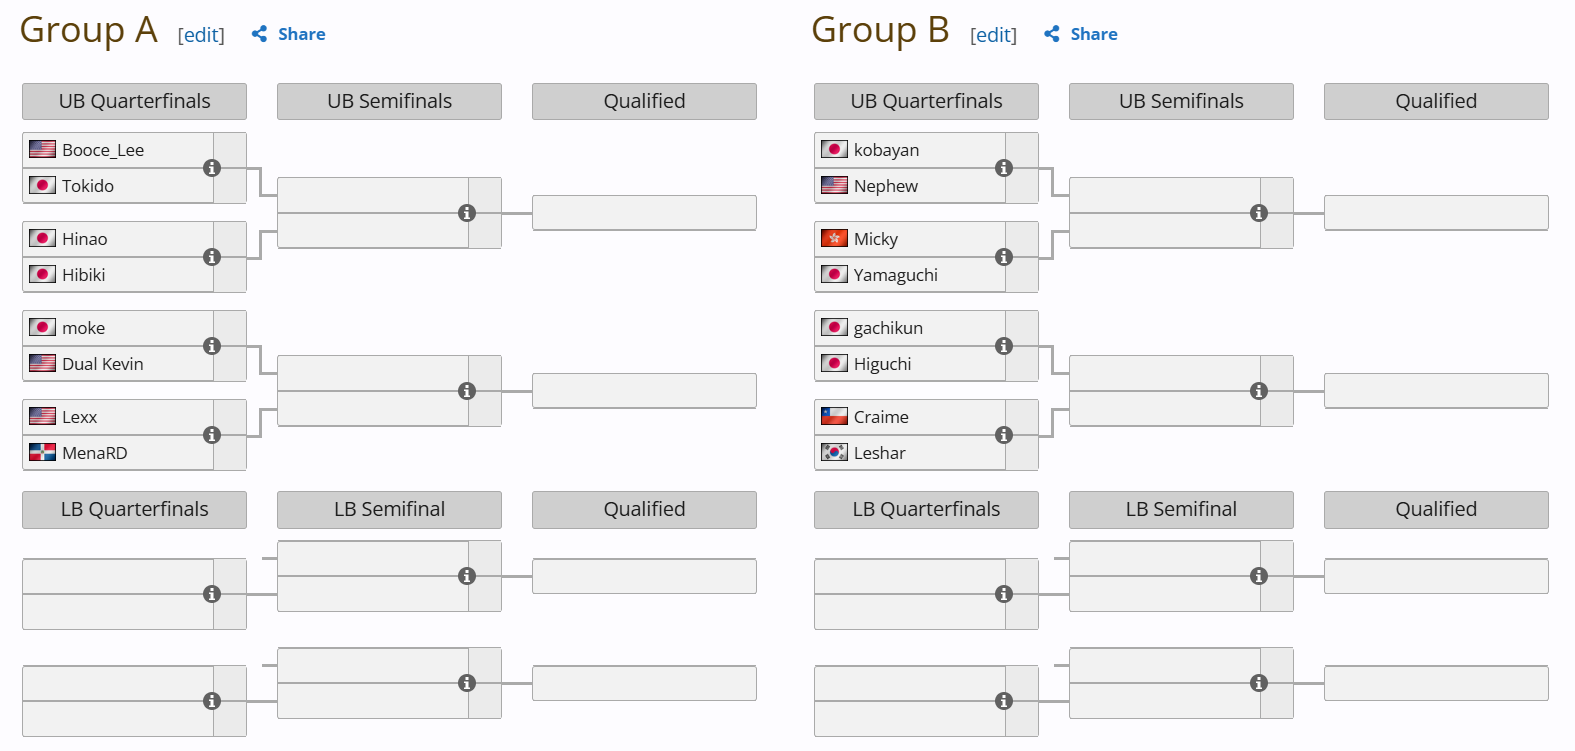Screen dimensions: 1575x751
Task: Edit the Group B section
Action: (993, 35)
